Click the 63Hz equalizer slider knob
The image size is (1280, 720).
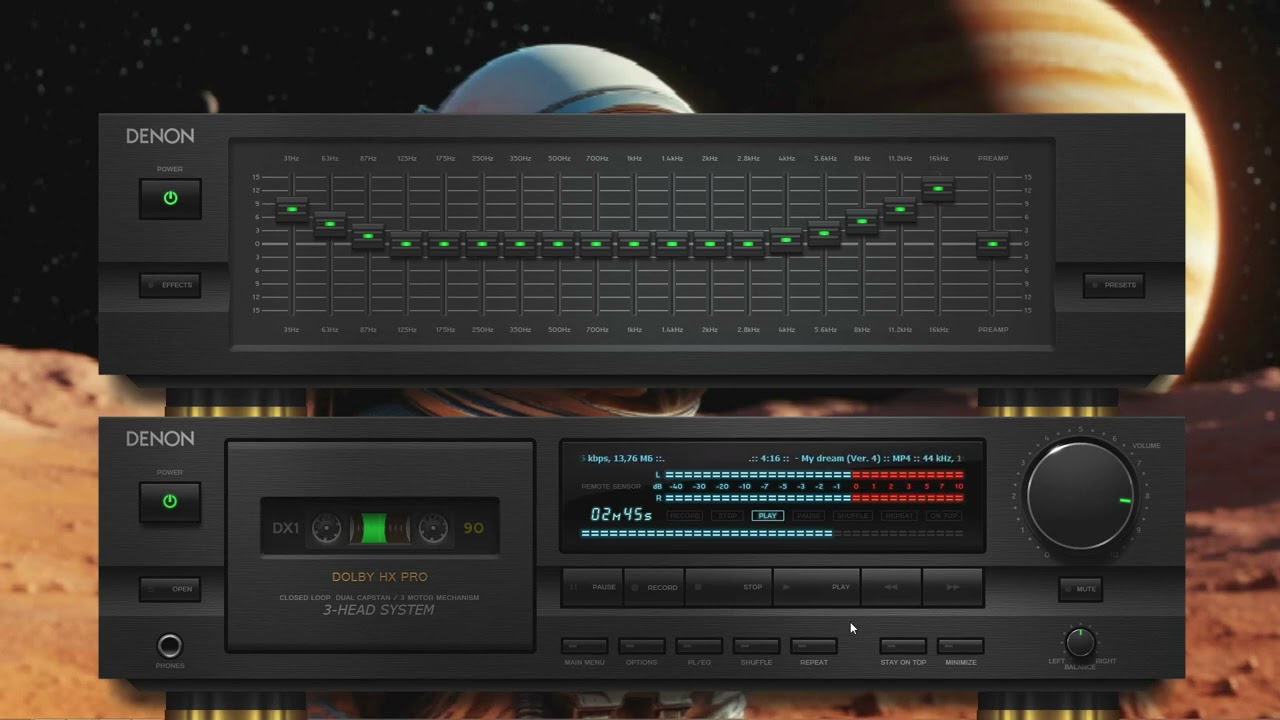pyautogui.click(x=329, y=224)
